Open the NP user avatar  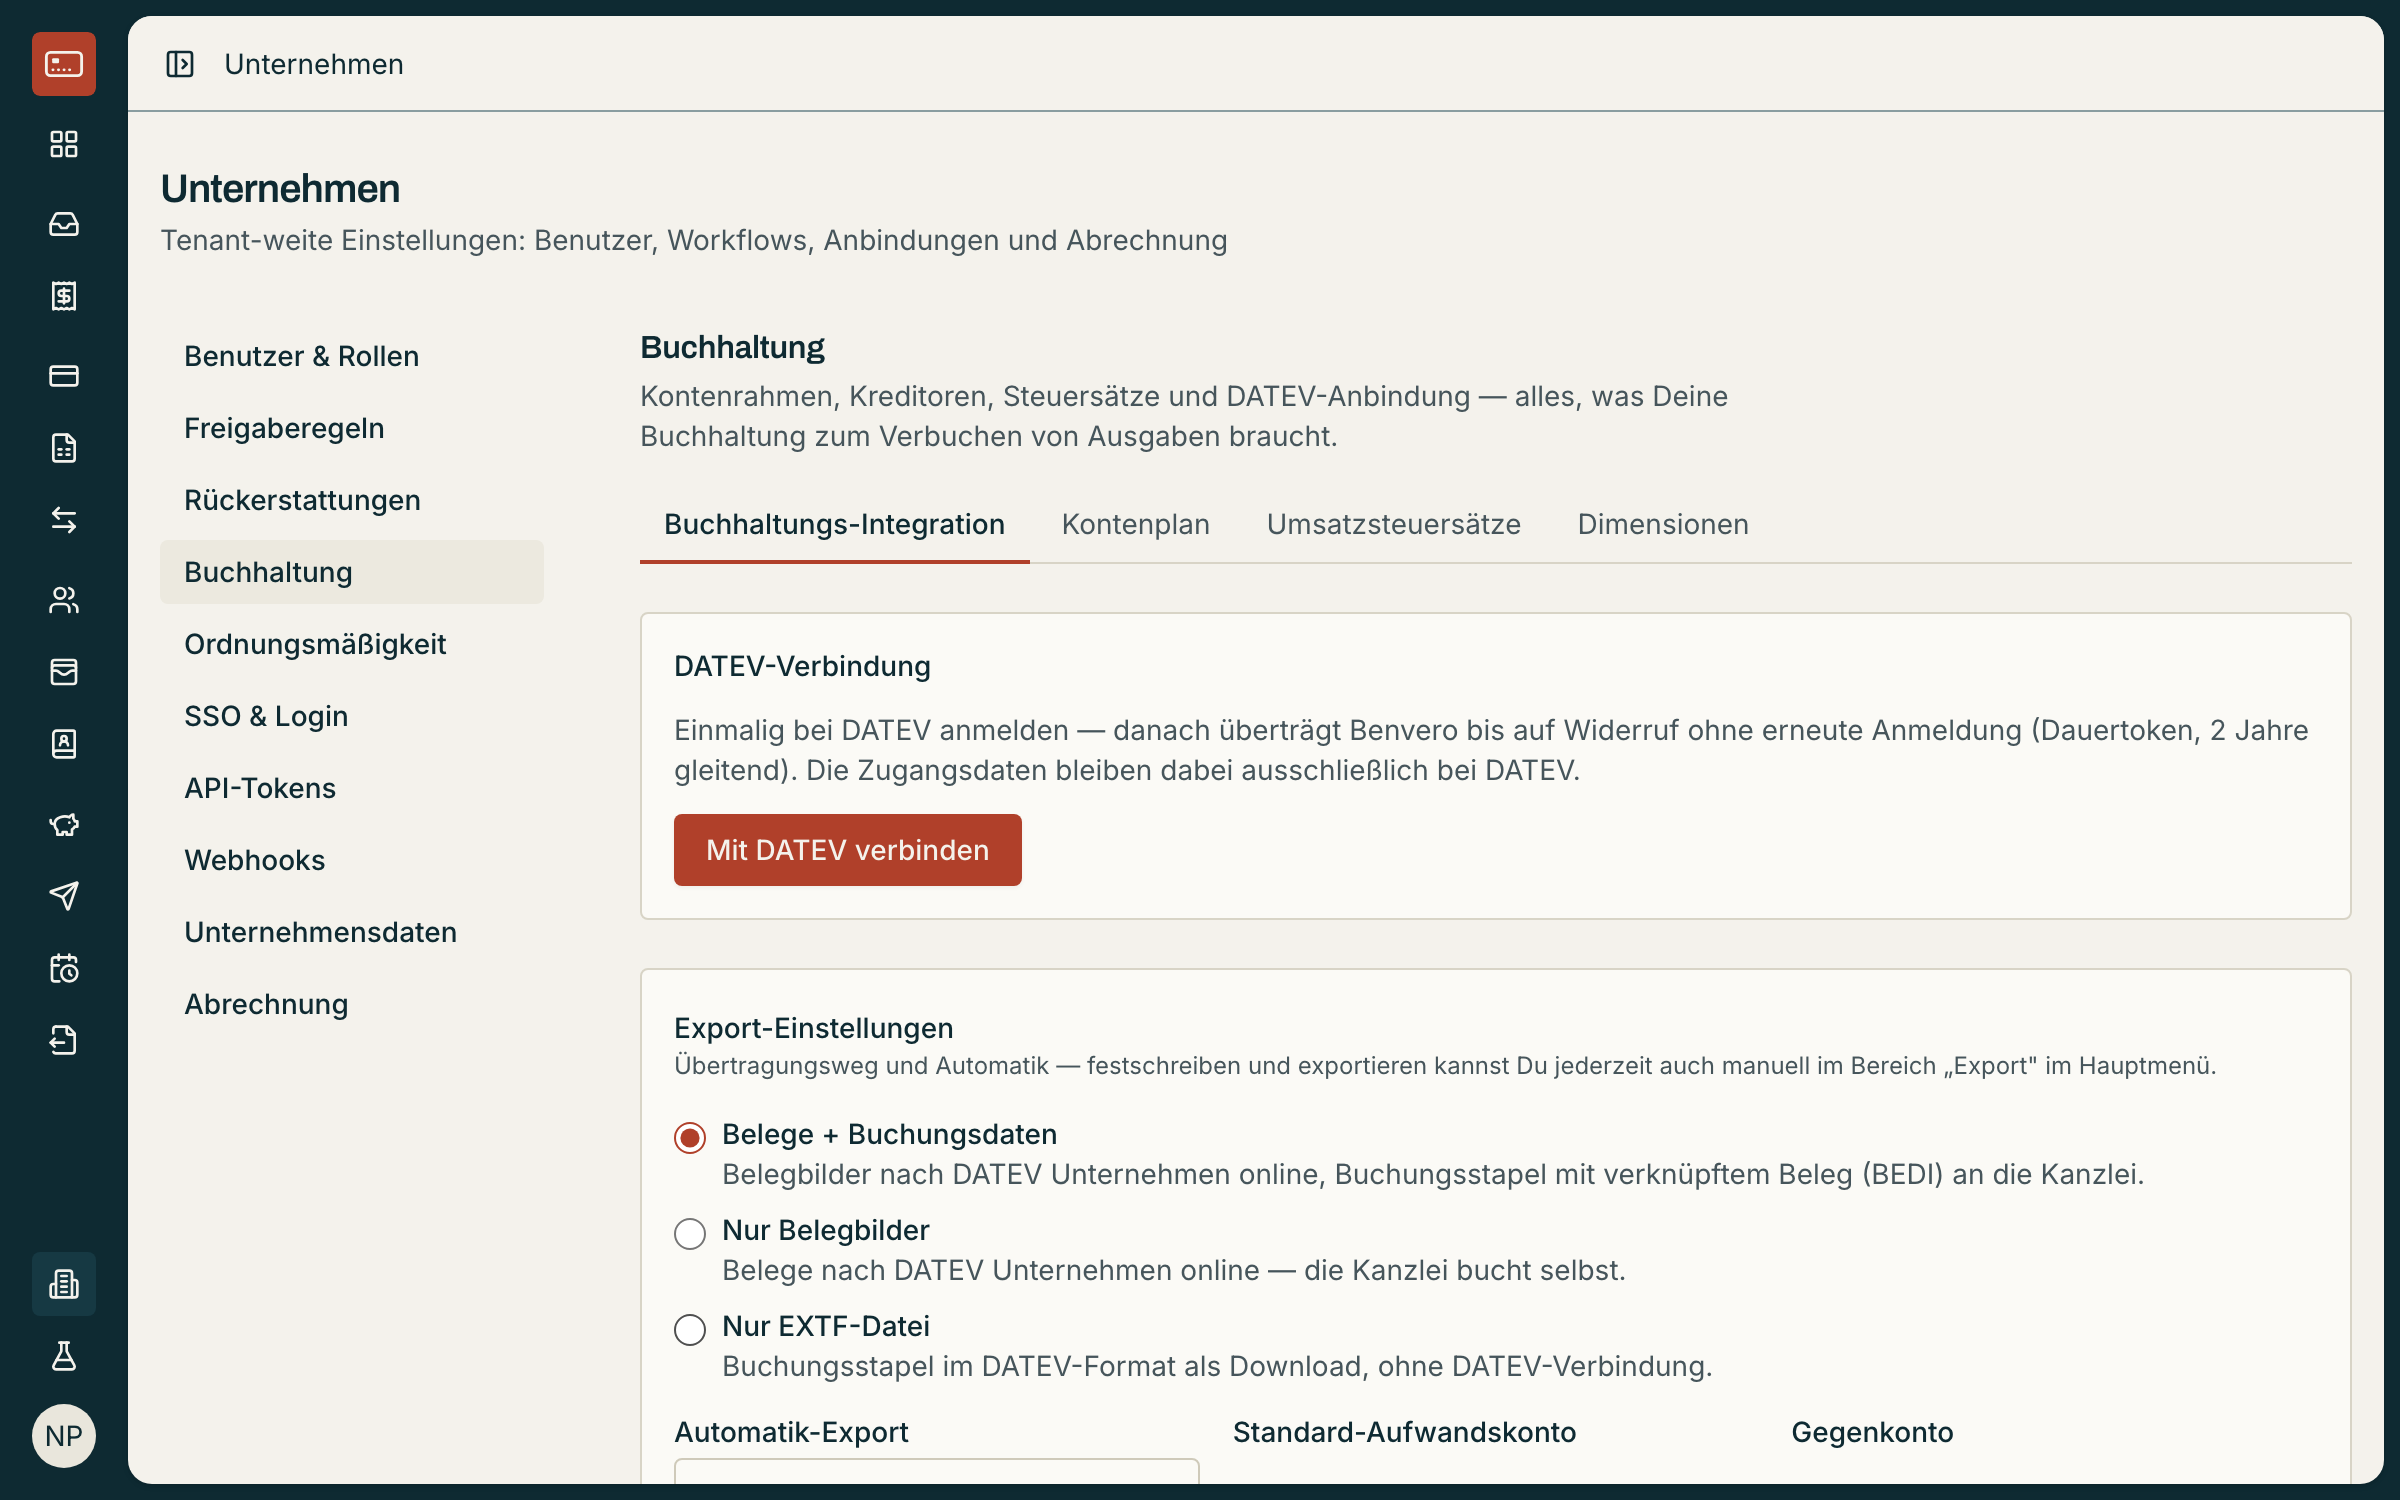click(64, 1436)
